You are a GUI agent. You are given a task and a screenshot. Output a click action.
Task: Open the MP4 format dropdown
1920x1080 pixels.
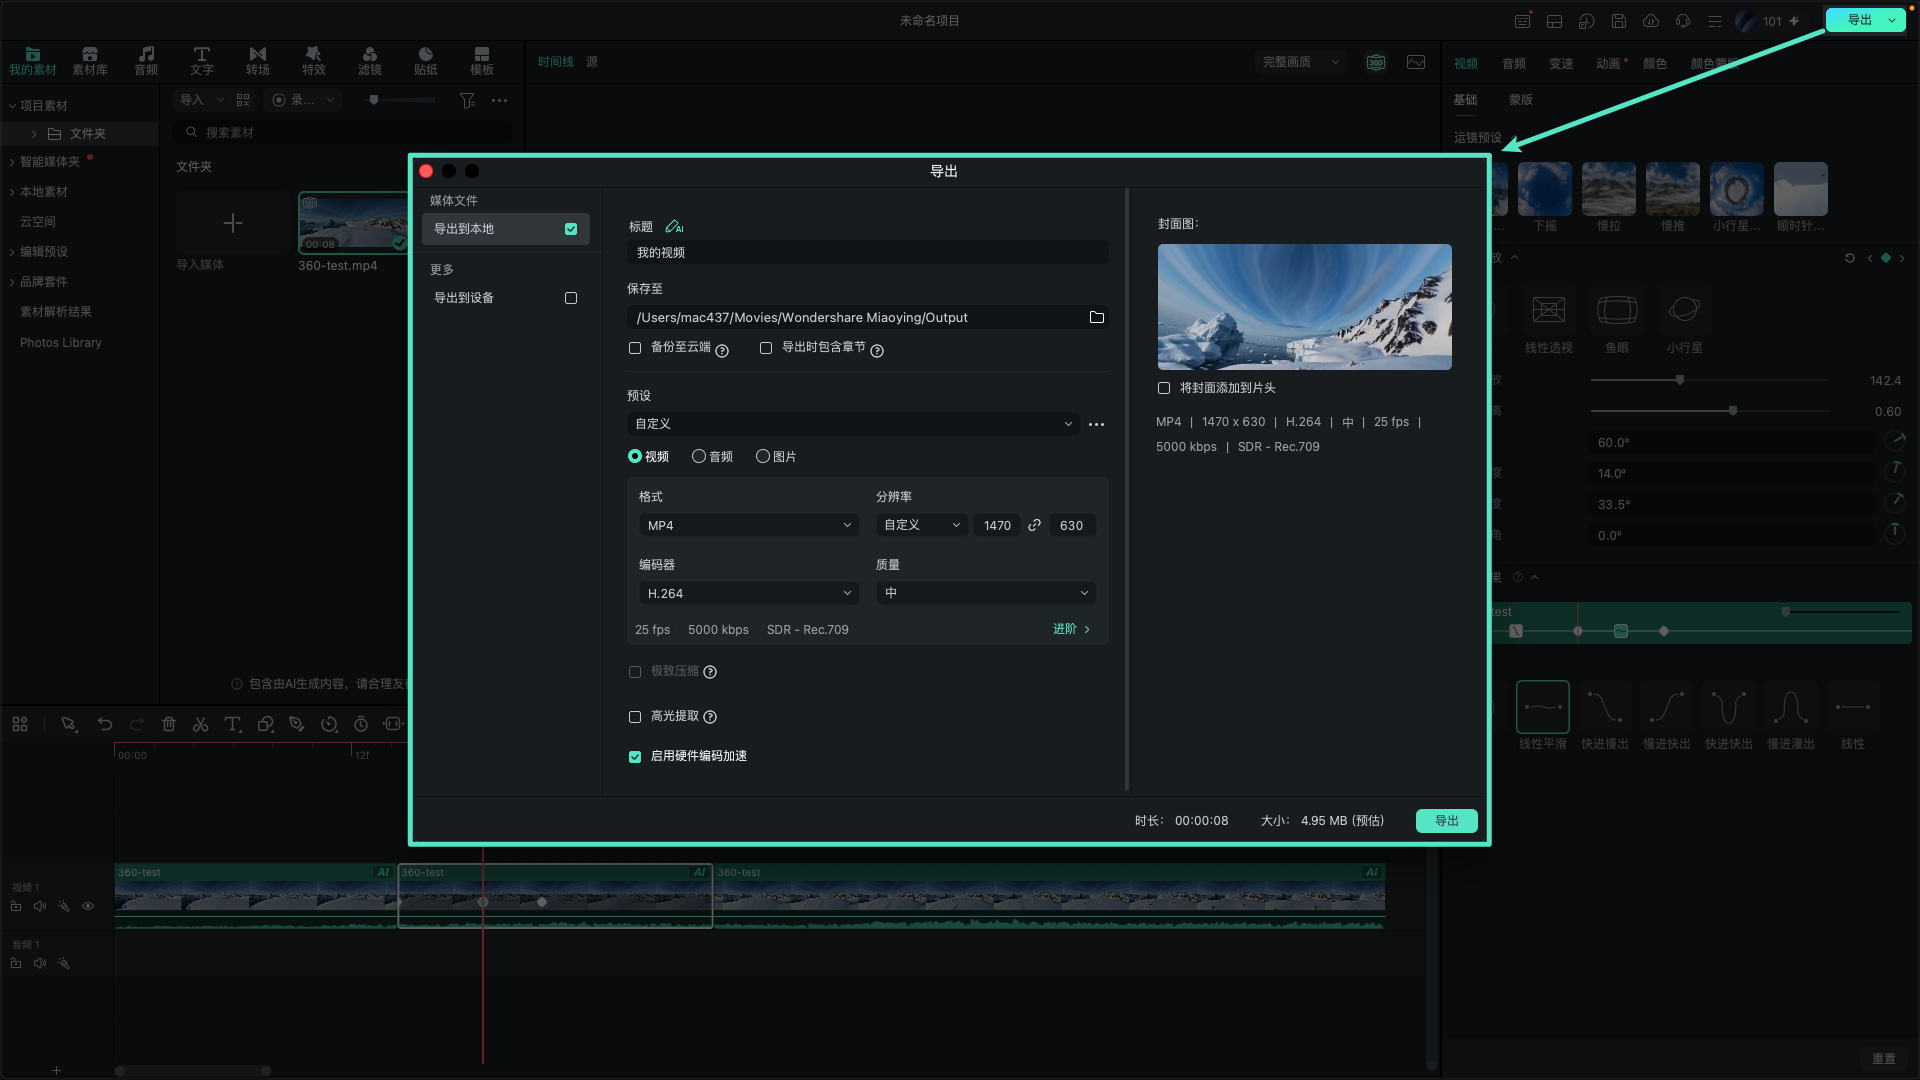(x=749, y=525)
